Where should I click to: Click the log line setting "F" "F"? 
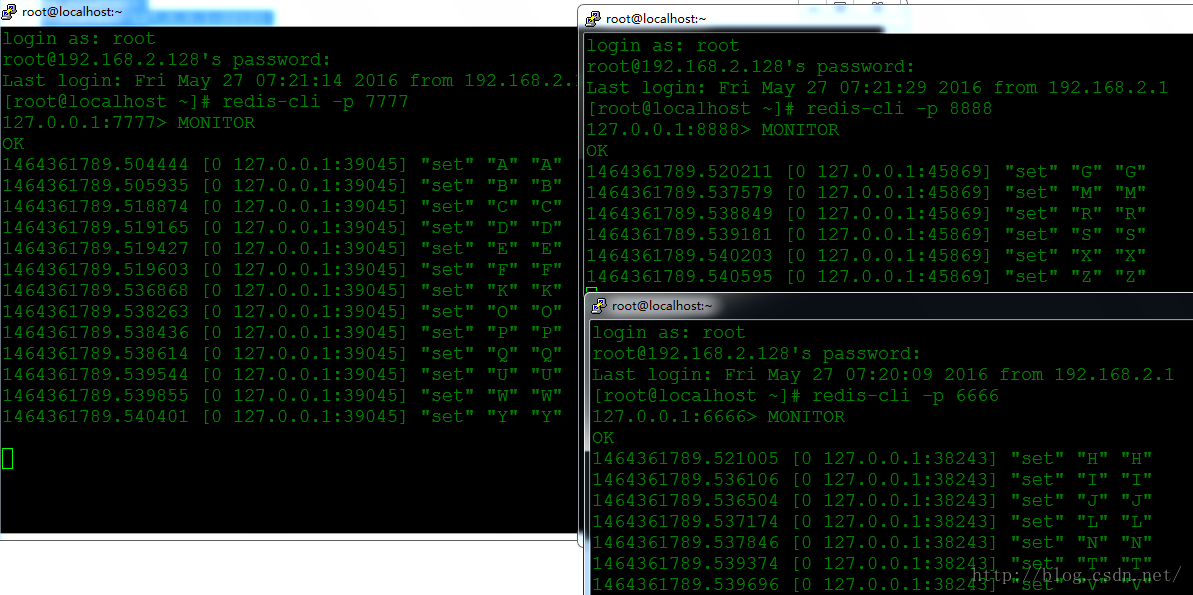(x=282, y=269)
